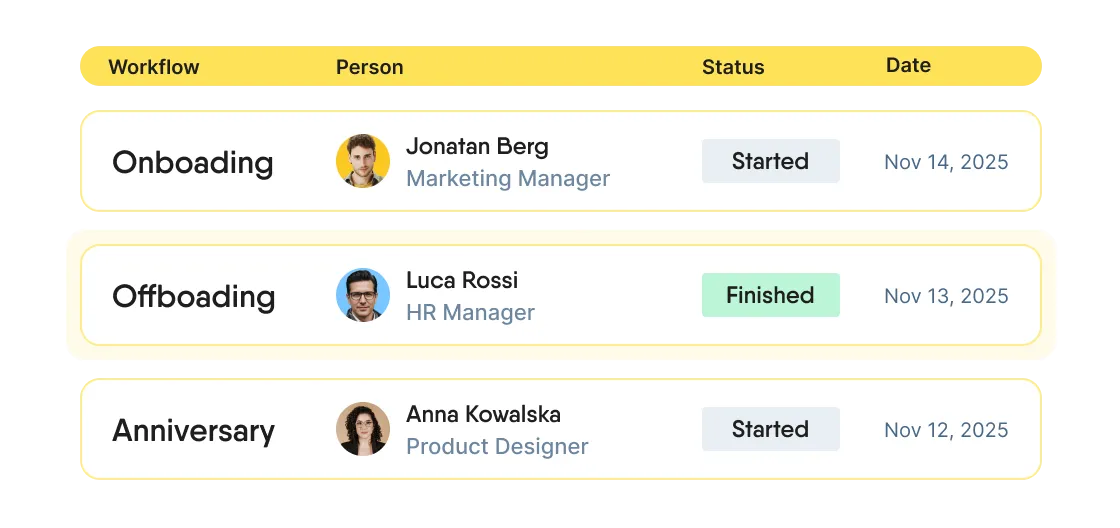Click the Nov 13, 2025 date
This screenshot has height=528, width=1120.
(946, 296)
